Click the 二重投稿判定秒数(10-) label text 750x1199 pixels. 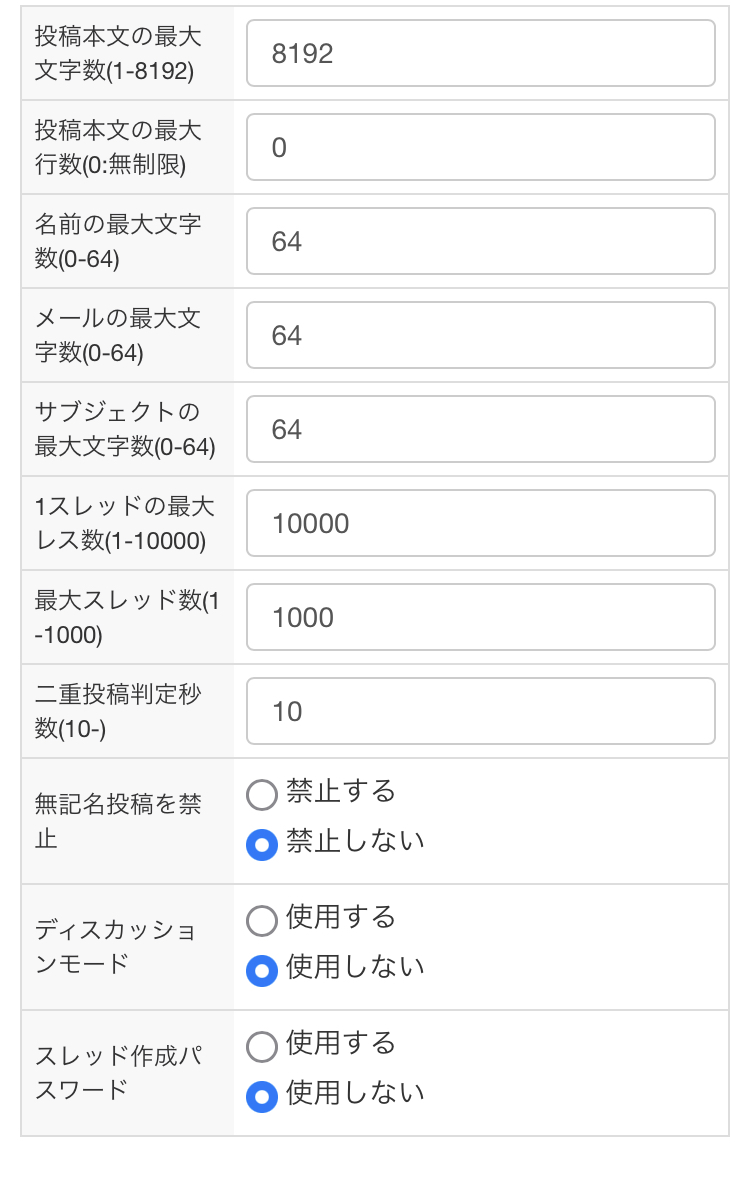point(118,711)
